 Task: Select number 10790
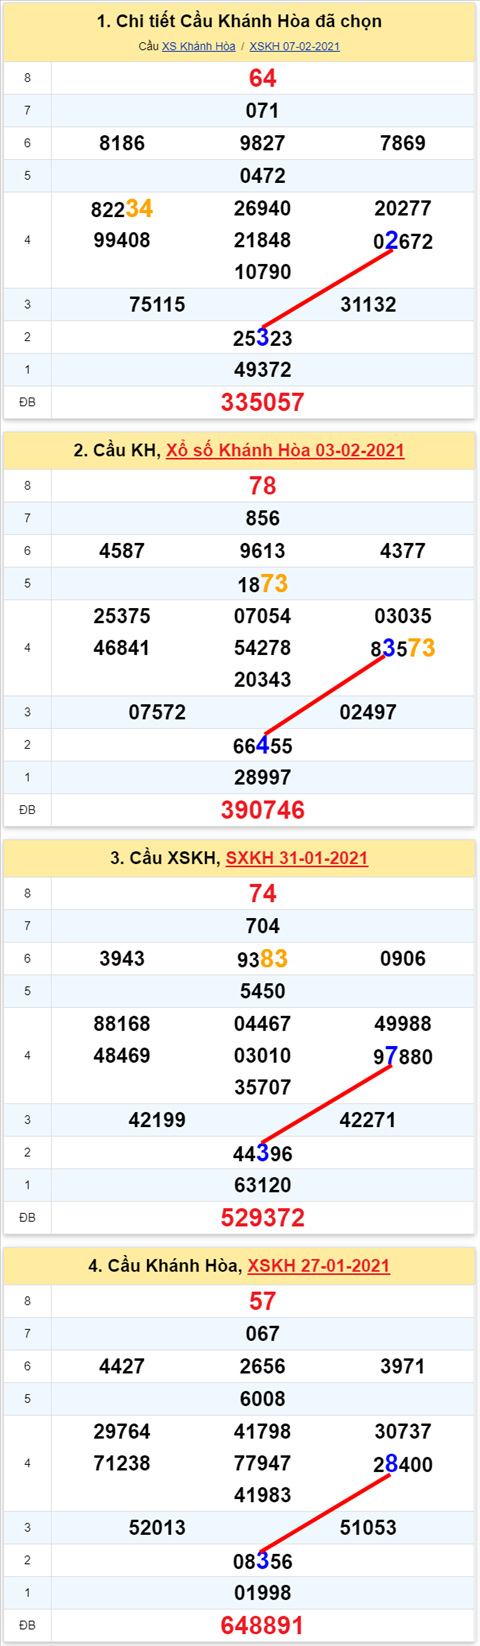[x=262, y=272]
